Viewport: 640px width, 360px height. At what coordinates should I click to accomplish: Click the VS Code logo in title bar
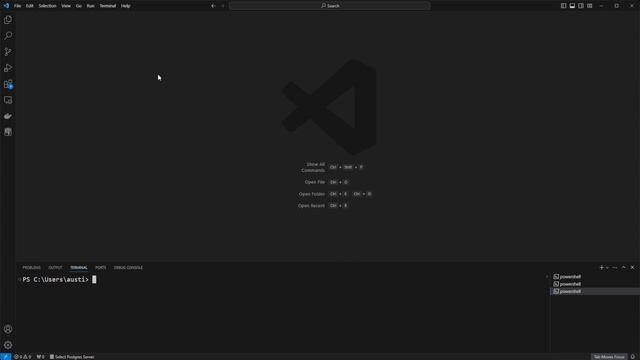click(6, 6)
